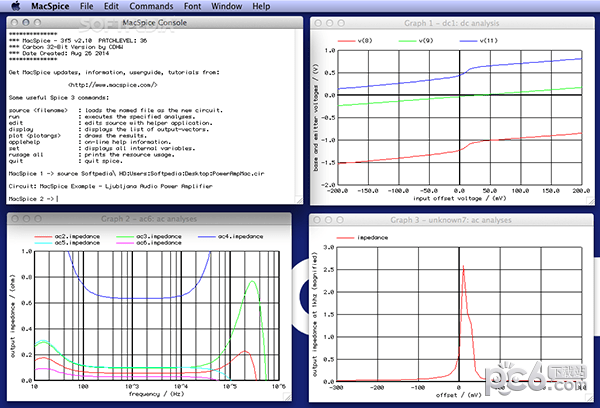Click the ac2.impedance legend label
The width and height of the screenshot is (600, 408).
[x=77, y=237]
